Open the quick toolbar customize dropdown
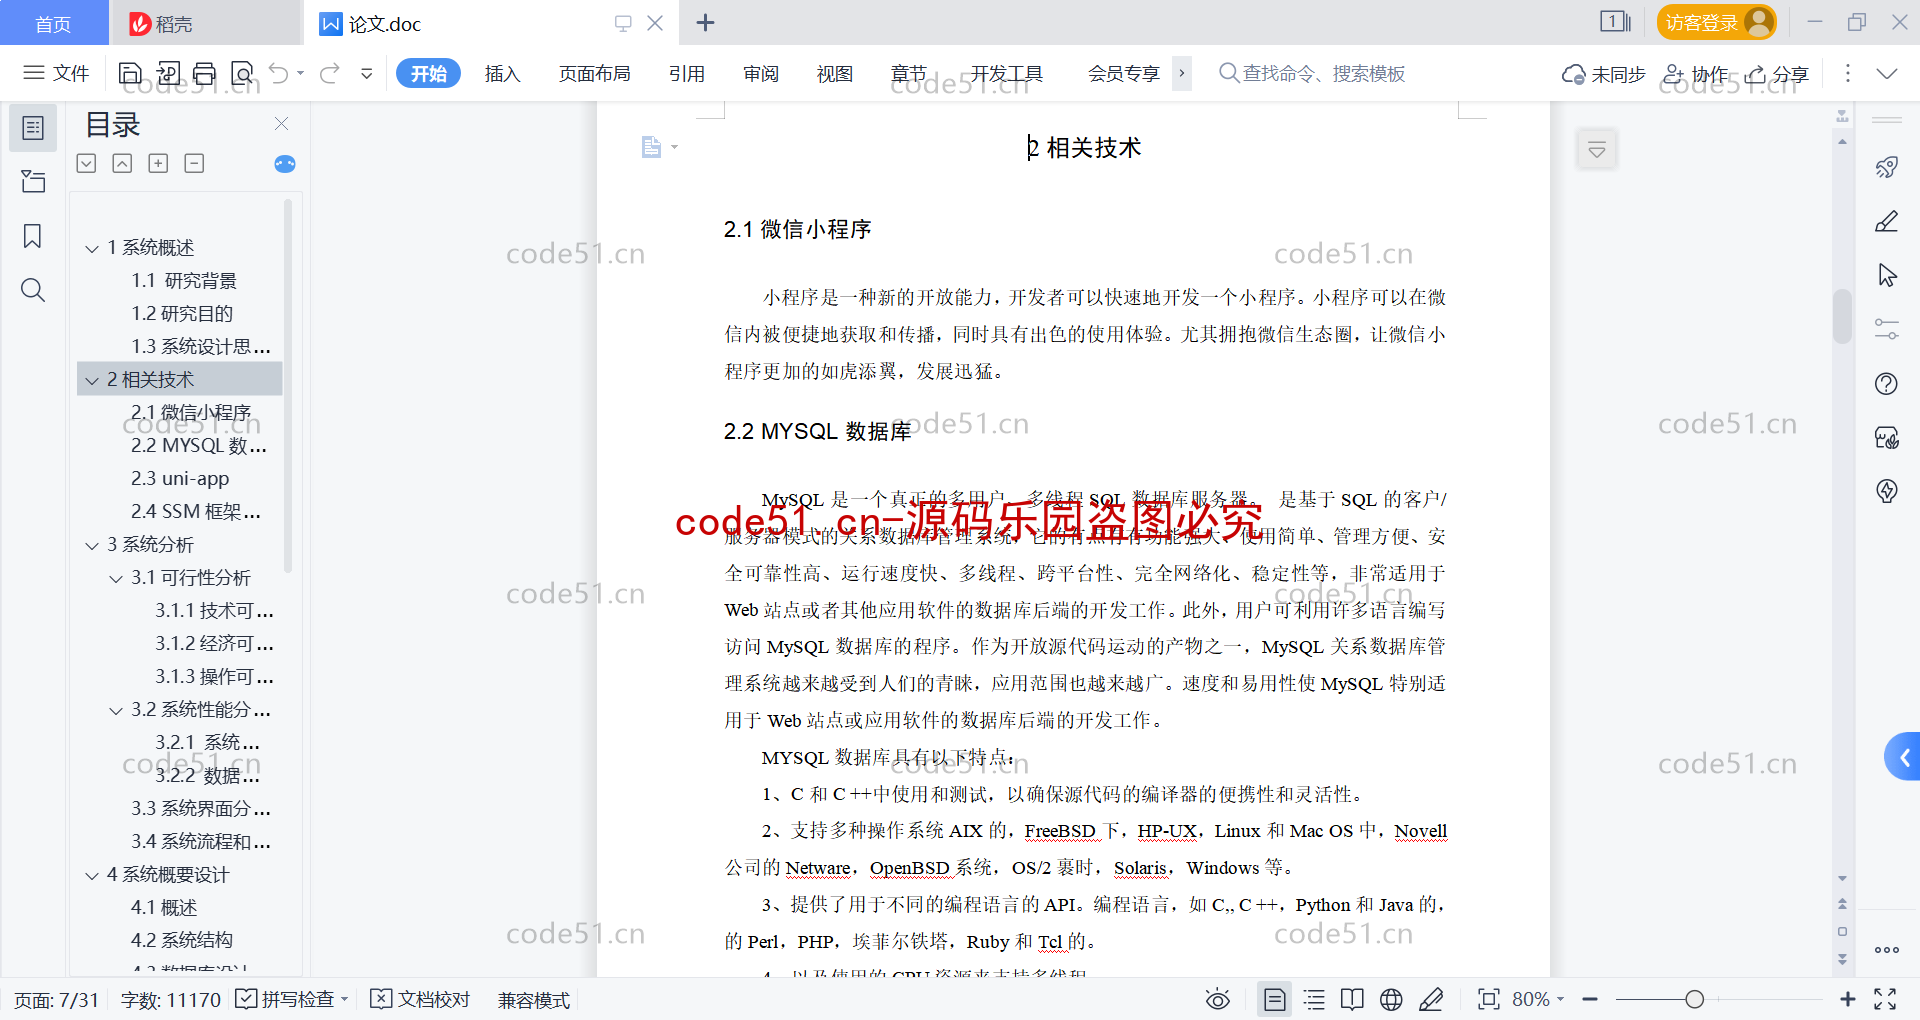This screenshot has height=1020, width=1920. coord(367,73)
